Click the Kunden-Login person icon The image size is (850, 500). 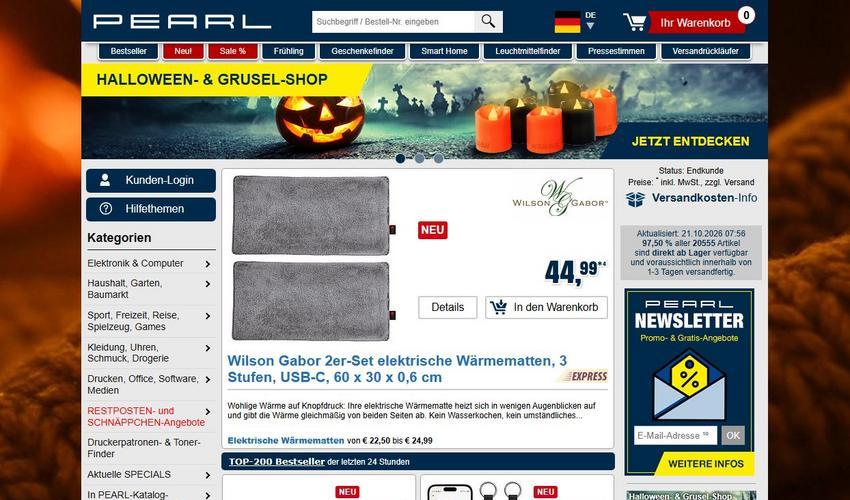point(105,180)
